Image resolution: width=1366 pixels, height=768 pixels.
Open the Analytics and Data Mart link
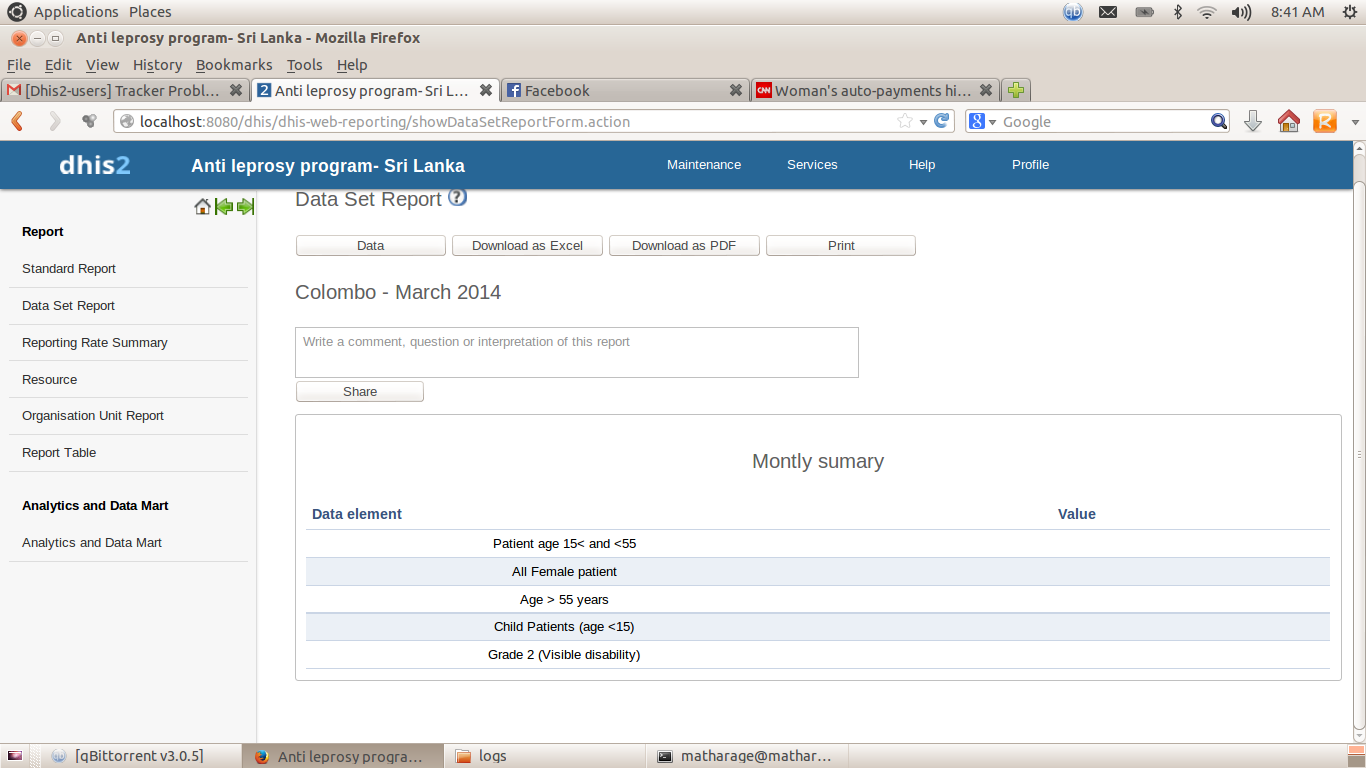pyautogui.click(x=92, y=543)
